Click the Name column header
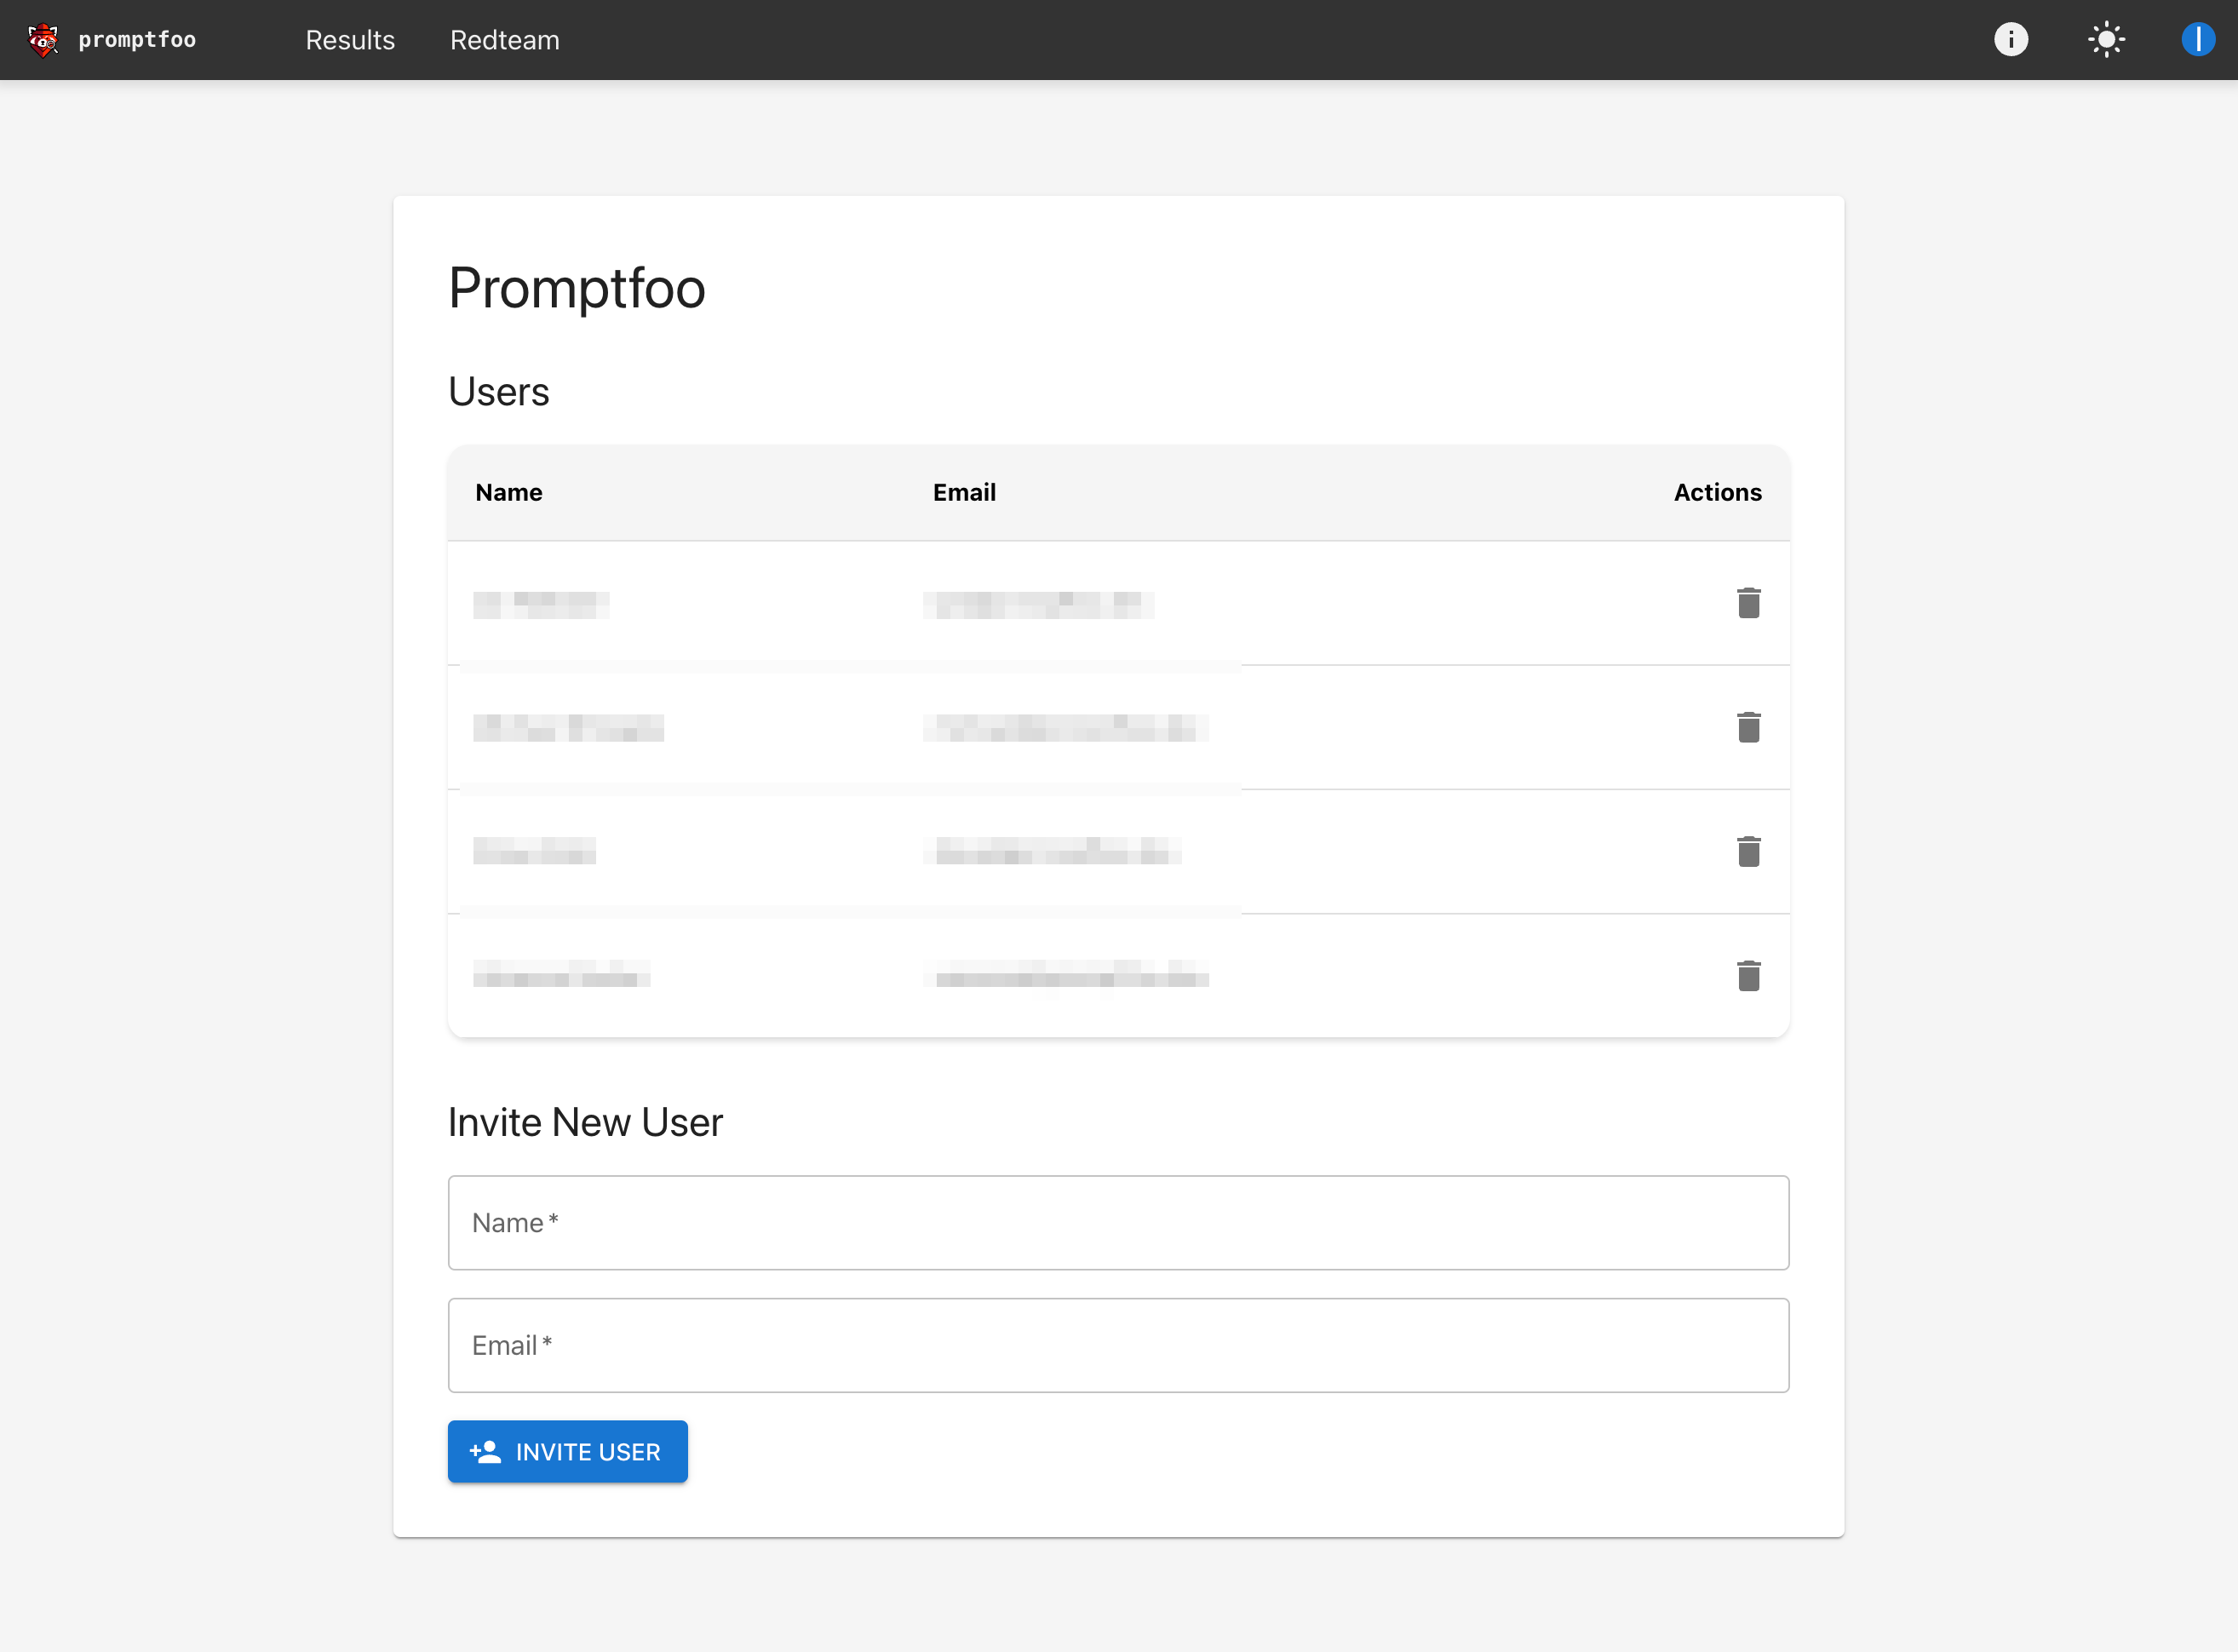 pyautogui.click(x=509, y=492)
